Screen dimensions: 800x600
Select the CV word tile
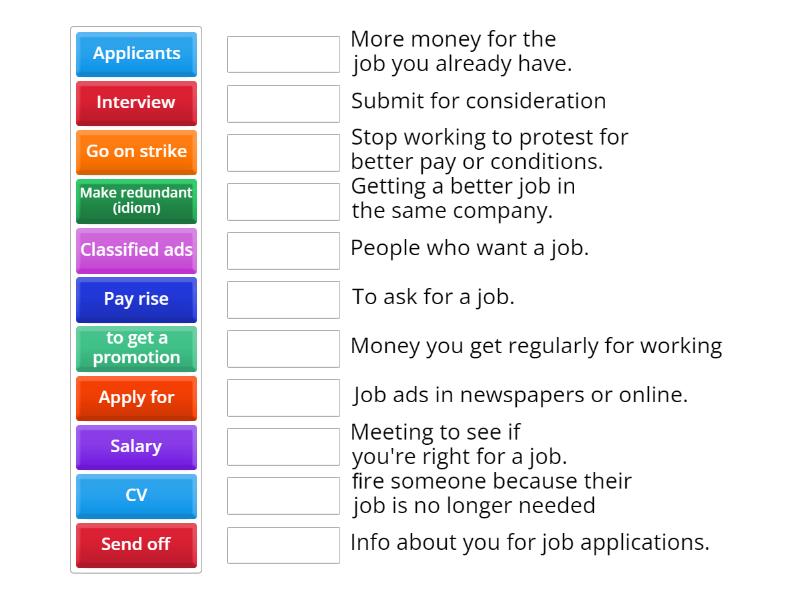[x=136, y=496]
